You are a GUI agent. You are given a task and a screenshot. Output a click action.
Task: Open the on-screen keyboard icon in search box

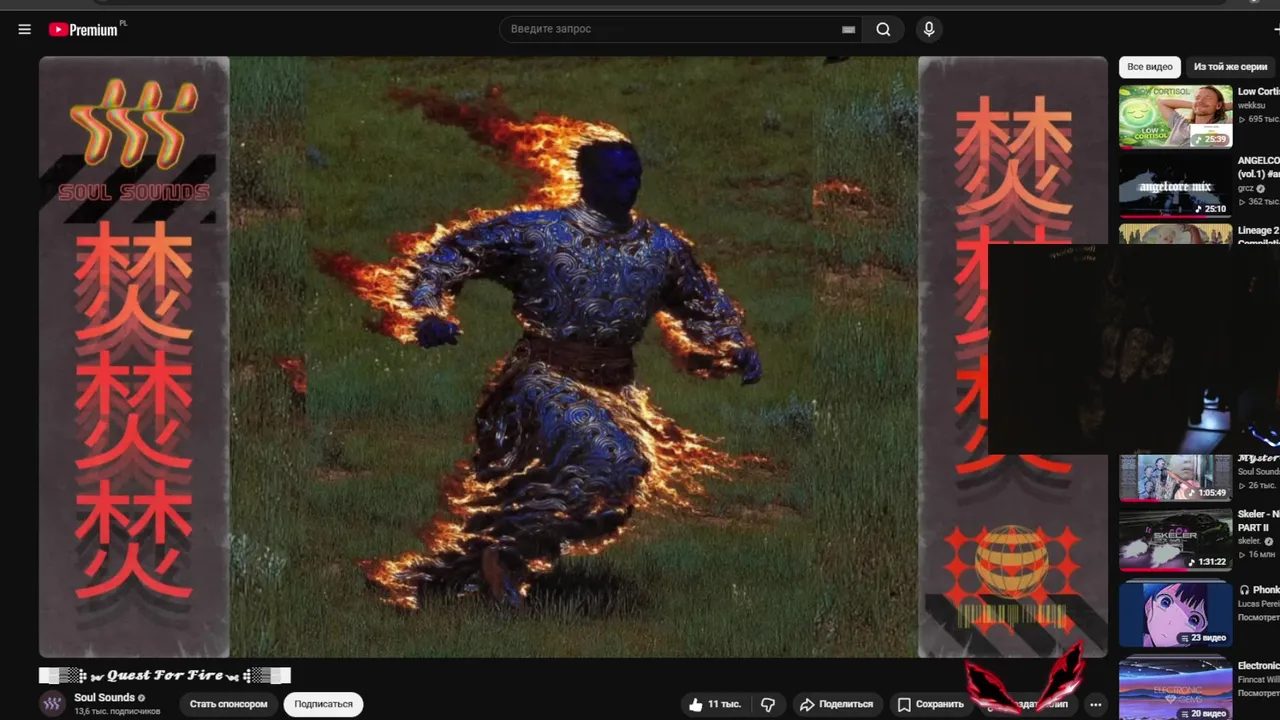(848, 30)
